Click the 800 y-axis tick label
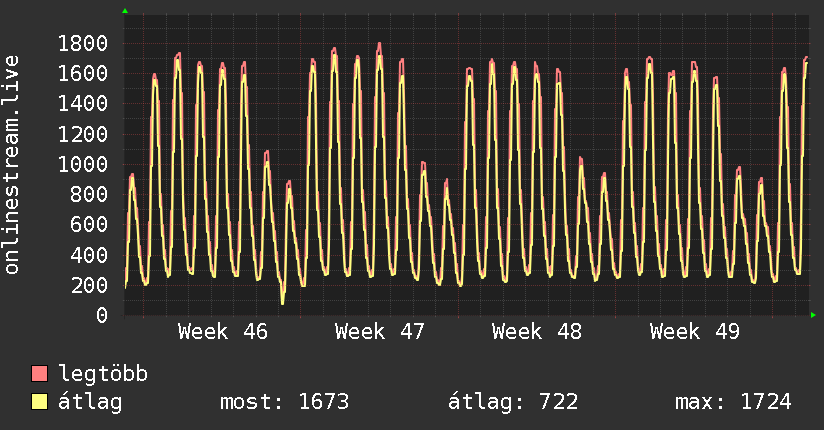The image size is (824, 430). pos(89,194)
